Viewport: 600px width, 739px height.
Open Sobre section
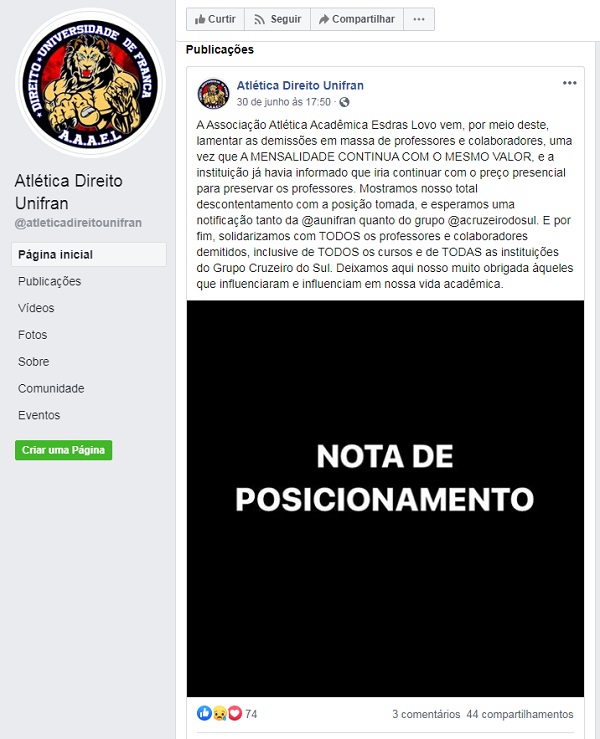(33, 361)
